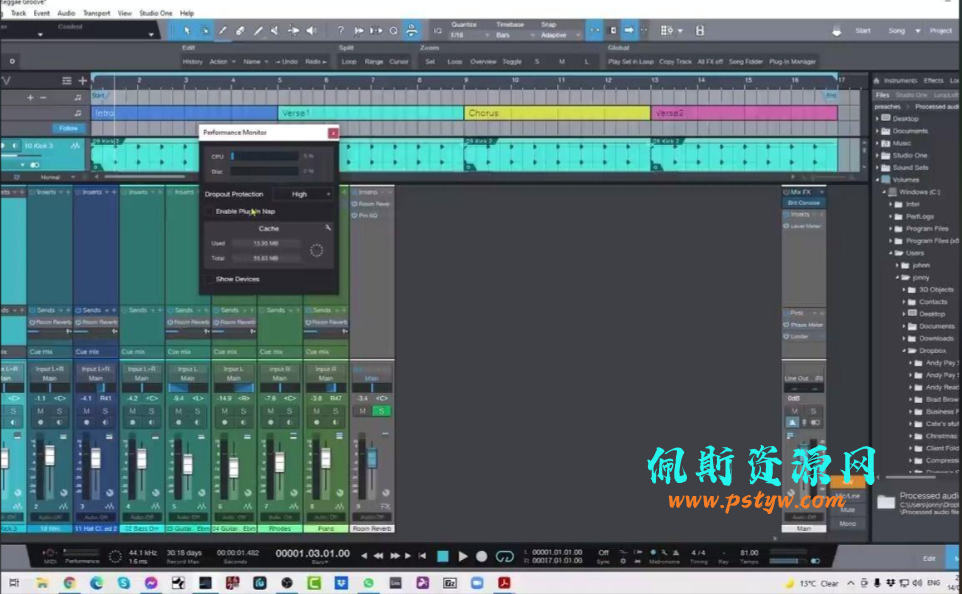The height and width of the screenshot is (594, 962).
Task: Click the Redo button
Action: click(x=315, y=61)
